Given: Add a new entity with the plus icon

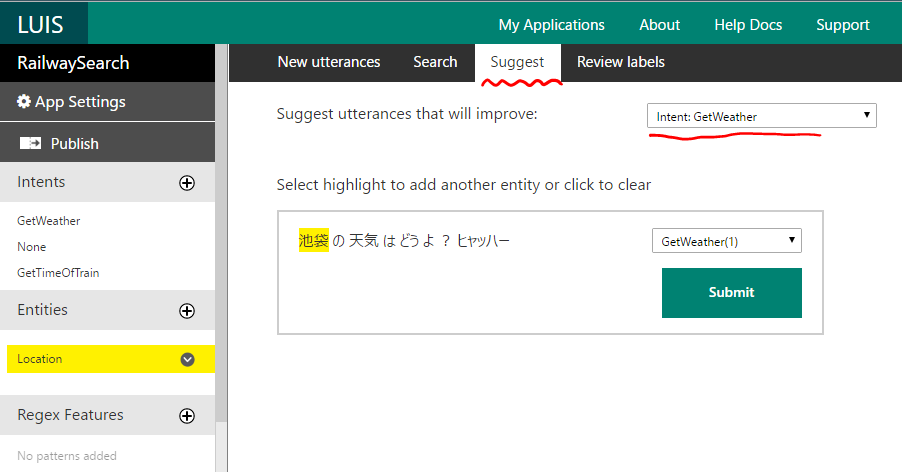Looking at the screenshot, I should [x=187, y=311].
